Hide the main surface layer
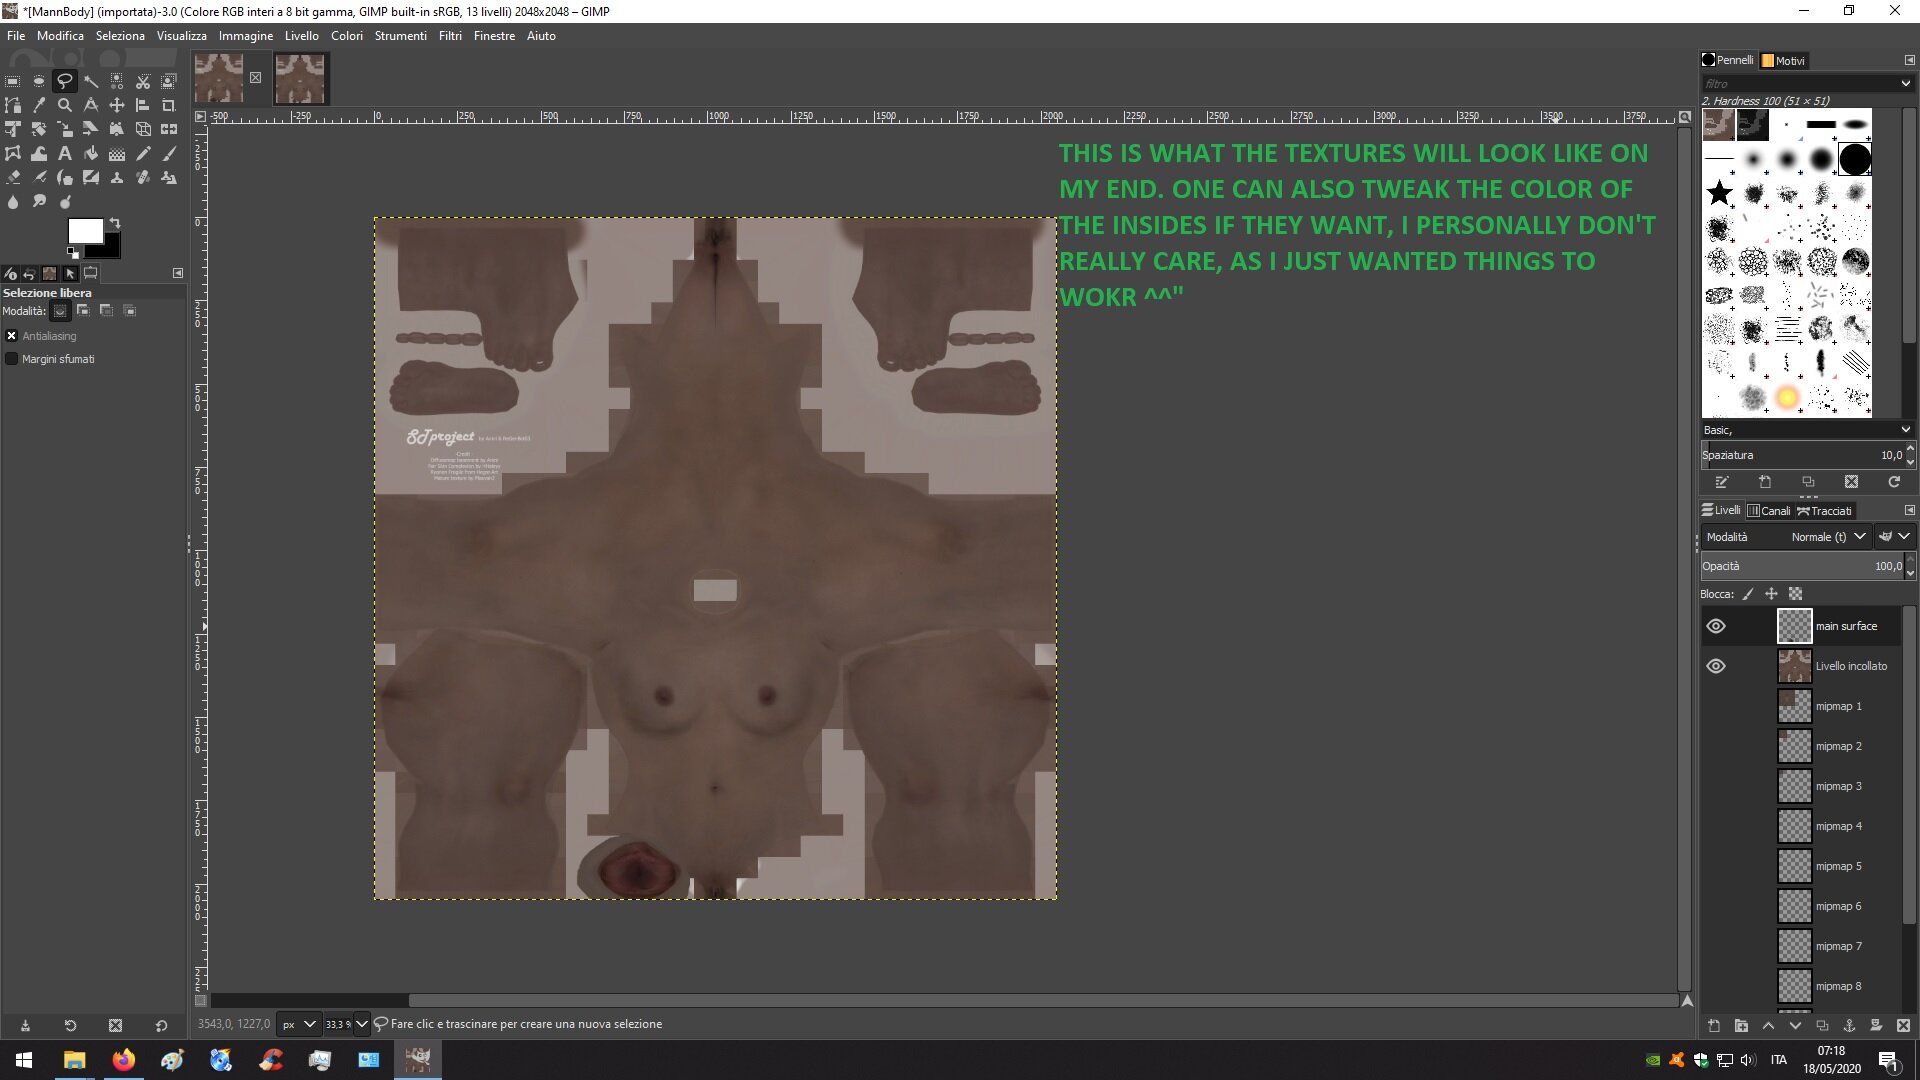The image size is (1920, 1080). 1717,626
